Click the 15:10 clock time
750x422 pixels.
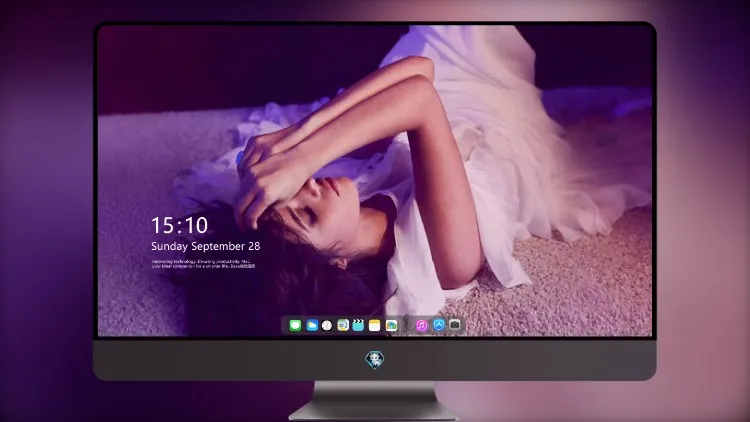coord(180,225)
